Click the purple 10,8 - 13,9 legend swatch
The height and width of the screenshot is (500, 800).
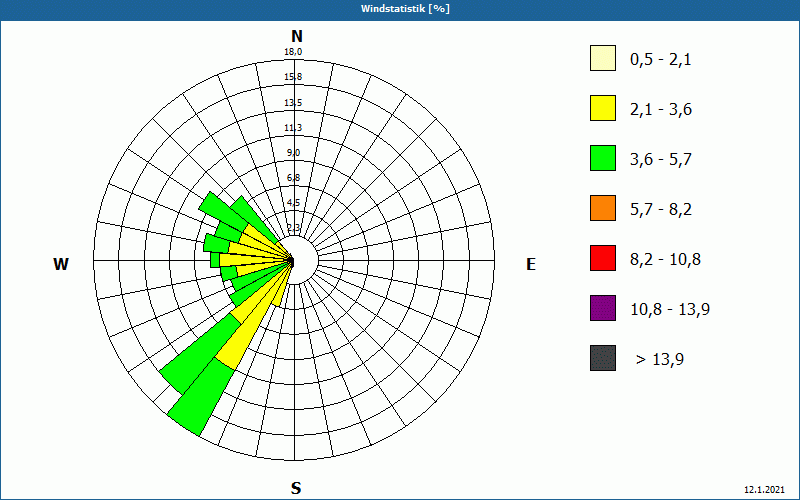(603, 308)
